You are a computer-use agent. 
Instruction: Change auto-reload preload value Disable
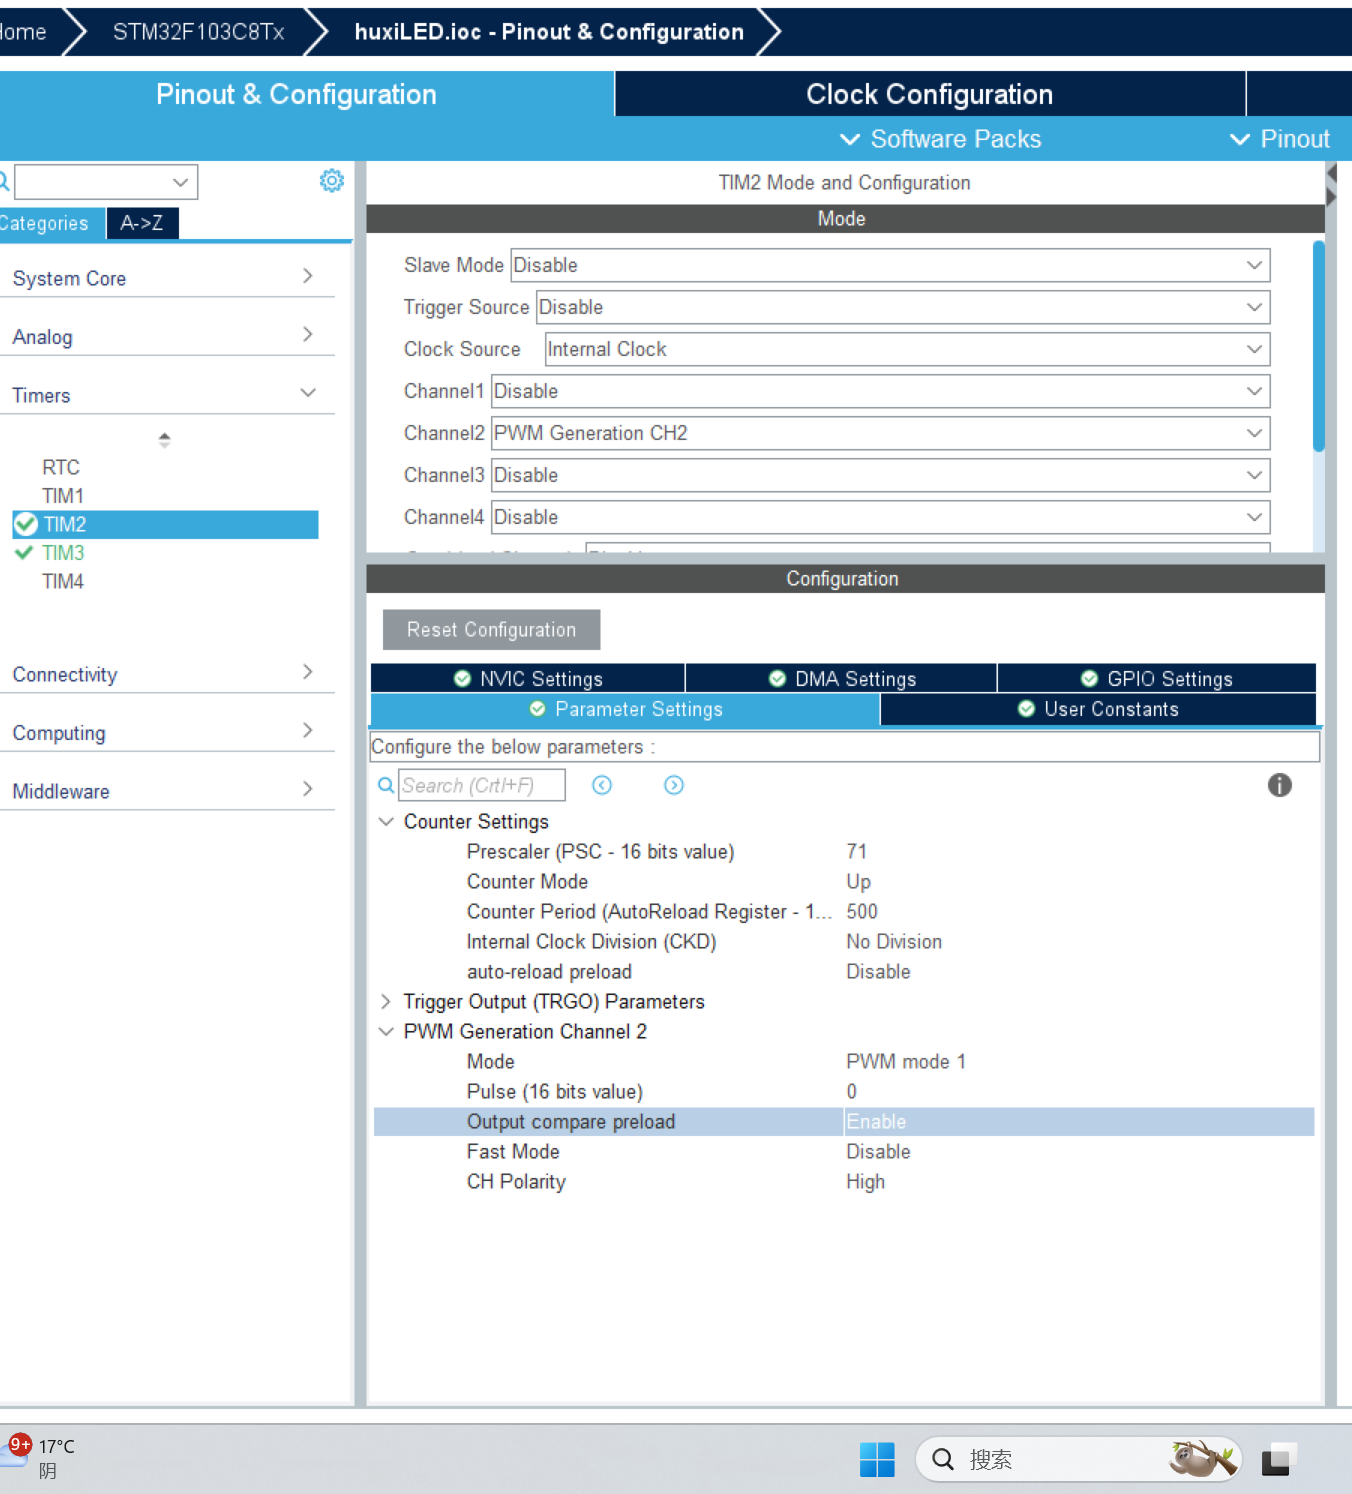(x=878, y=971)
